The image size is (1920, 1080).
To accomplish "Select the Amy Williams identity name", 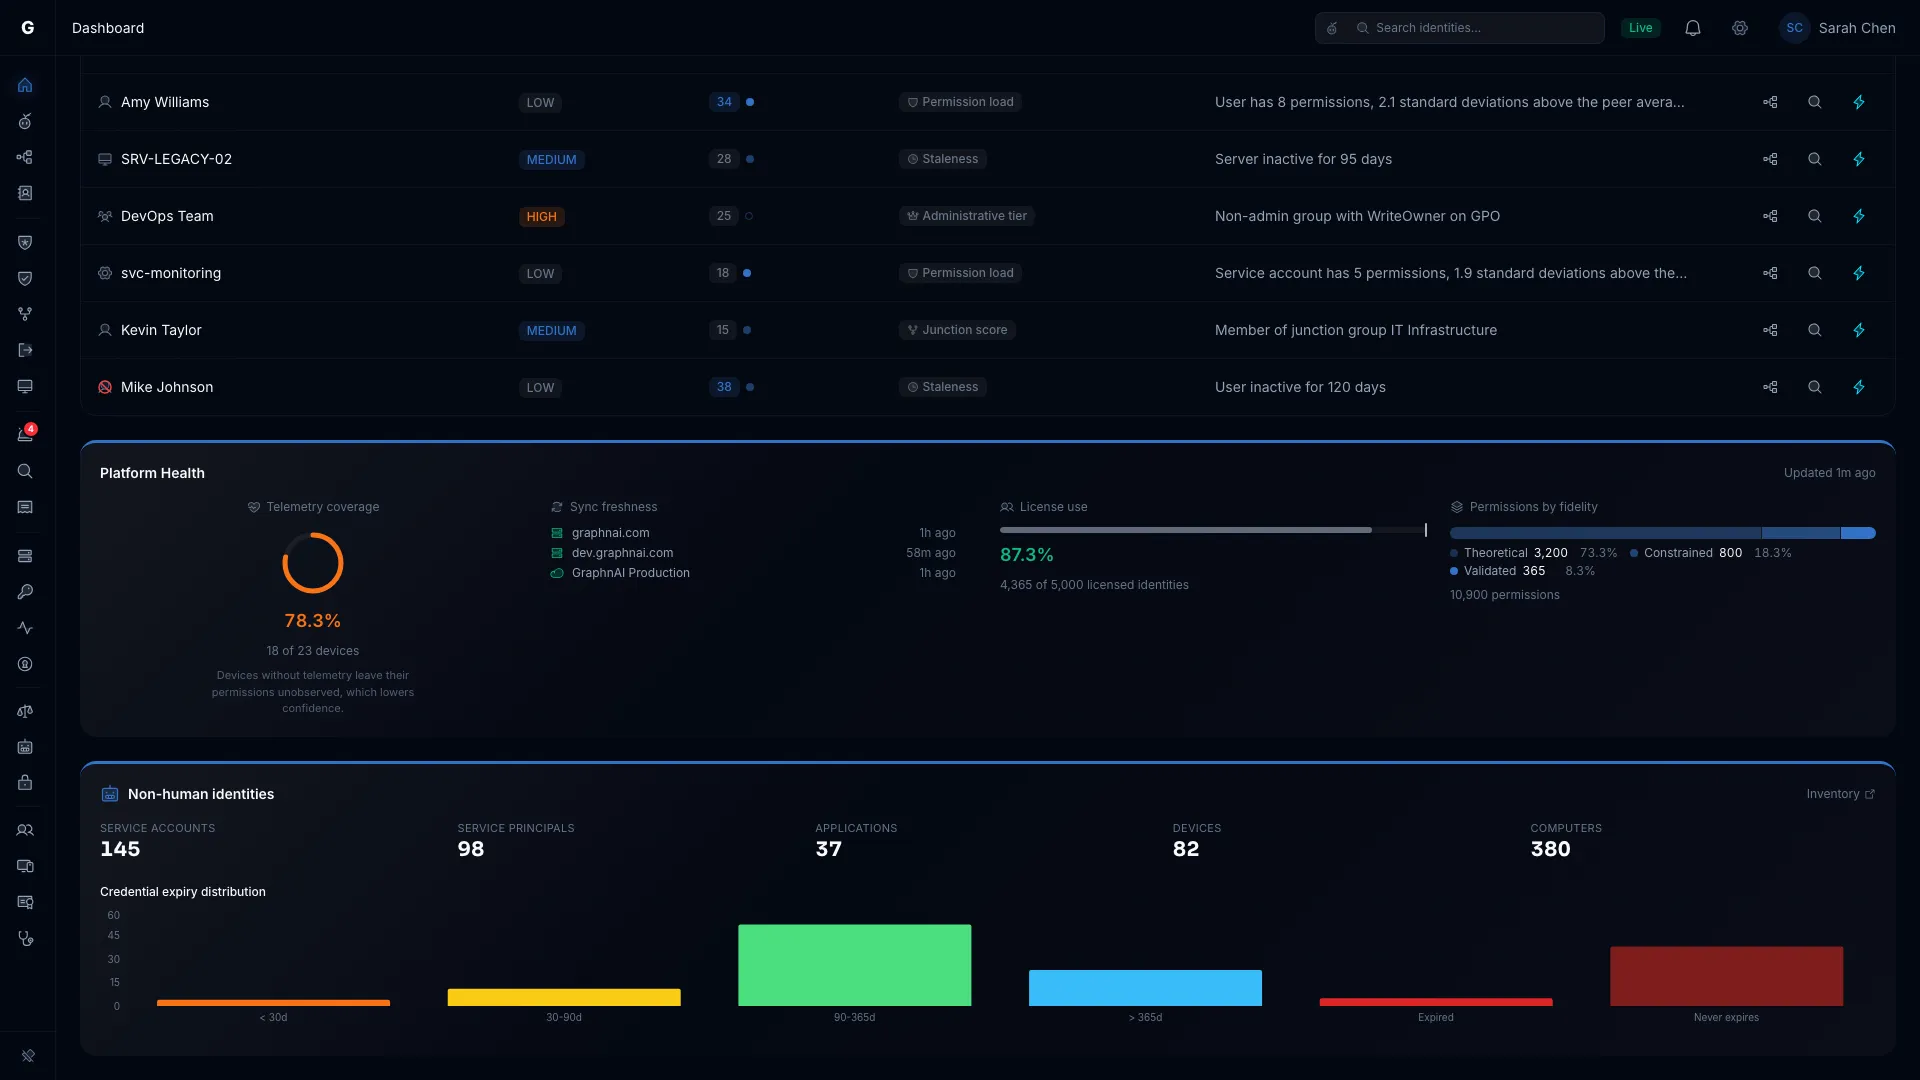I will [165, 102].
